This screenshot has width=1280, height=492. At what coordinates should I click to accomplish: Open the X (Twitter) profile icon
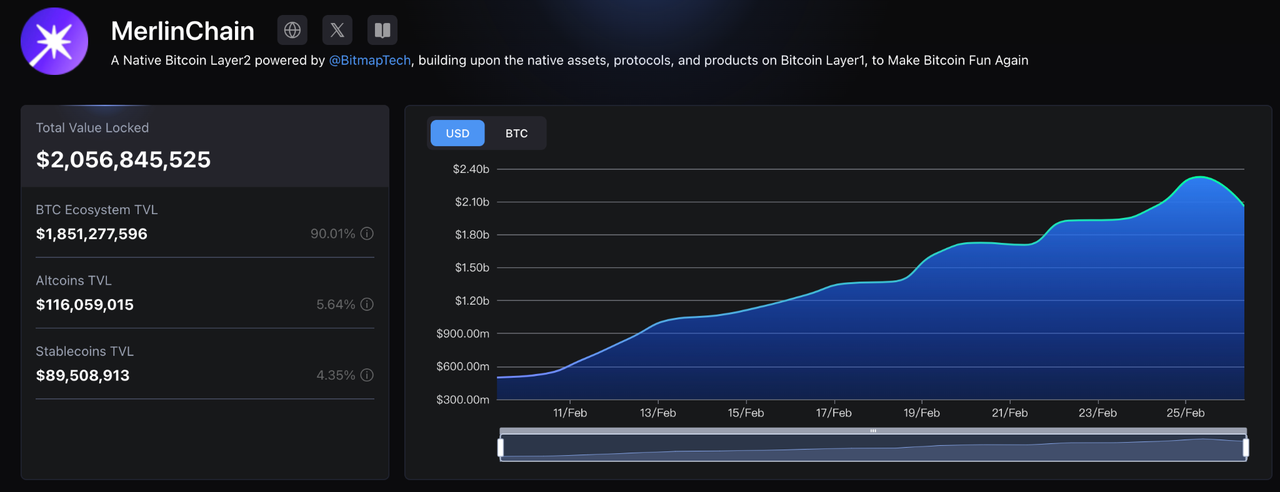tap(338, 30)
